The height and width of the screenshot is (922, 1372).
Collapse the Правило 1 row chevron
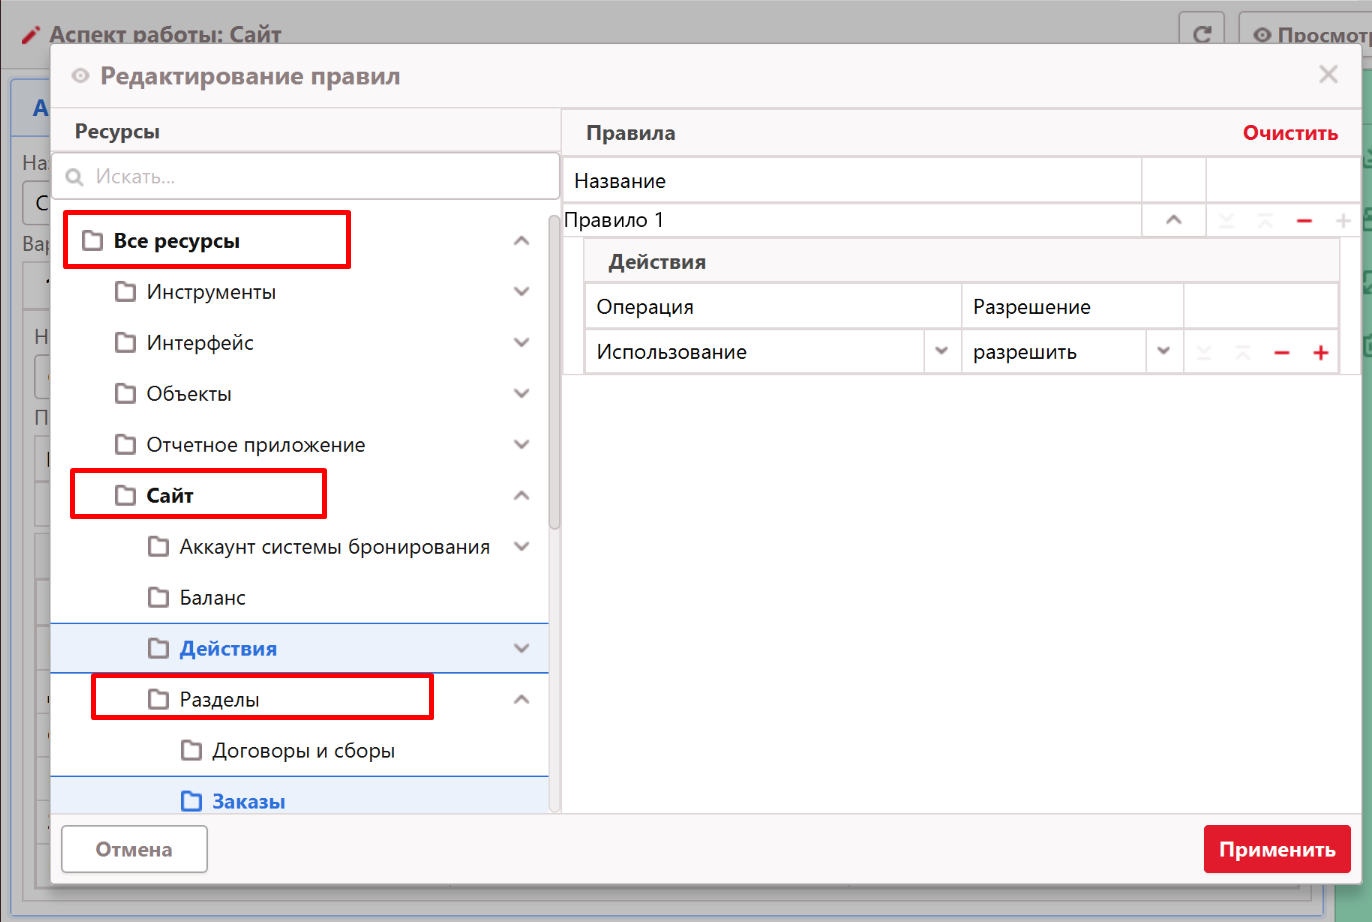[x=1174, y=220]
